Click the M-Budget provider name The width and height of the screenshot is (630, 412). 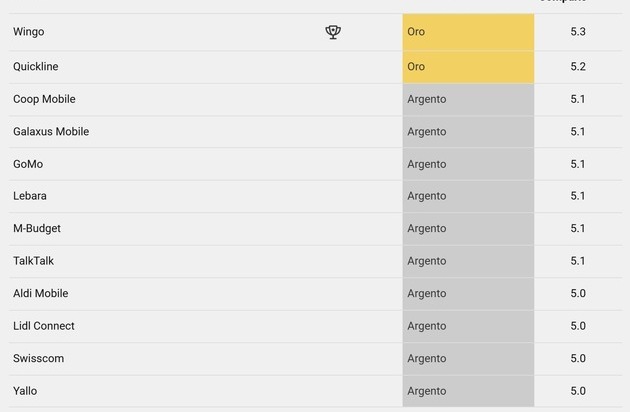coord(37,229)
